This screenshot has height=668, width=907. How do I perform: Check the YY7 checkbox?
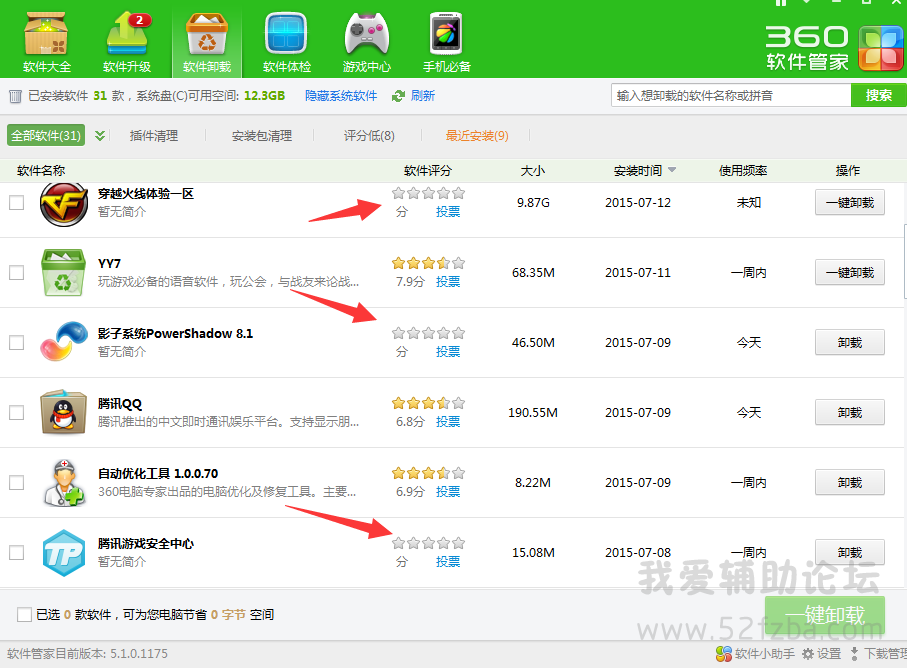click(17, 272)
